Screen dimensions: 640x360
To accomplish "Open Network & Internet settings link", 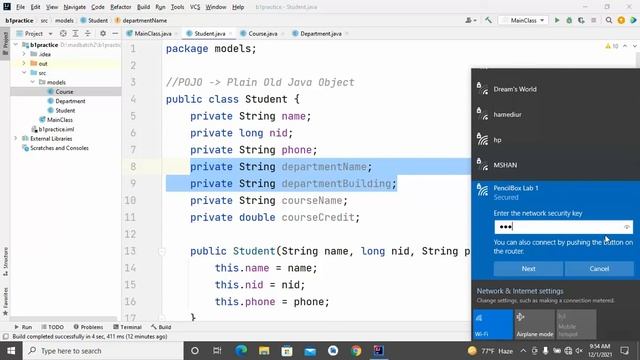I will tap(520, 291).
